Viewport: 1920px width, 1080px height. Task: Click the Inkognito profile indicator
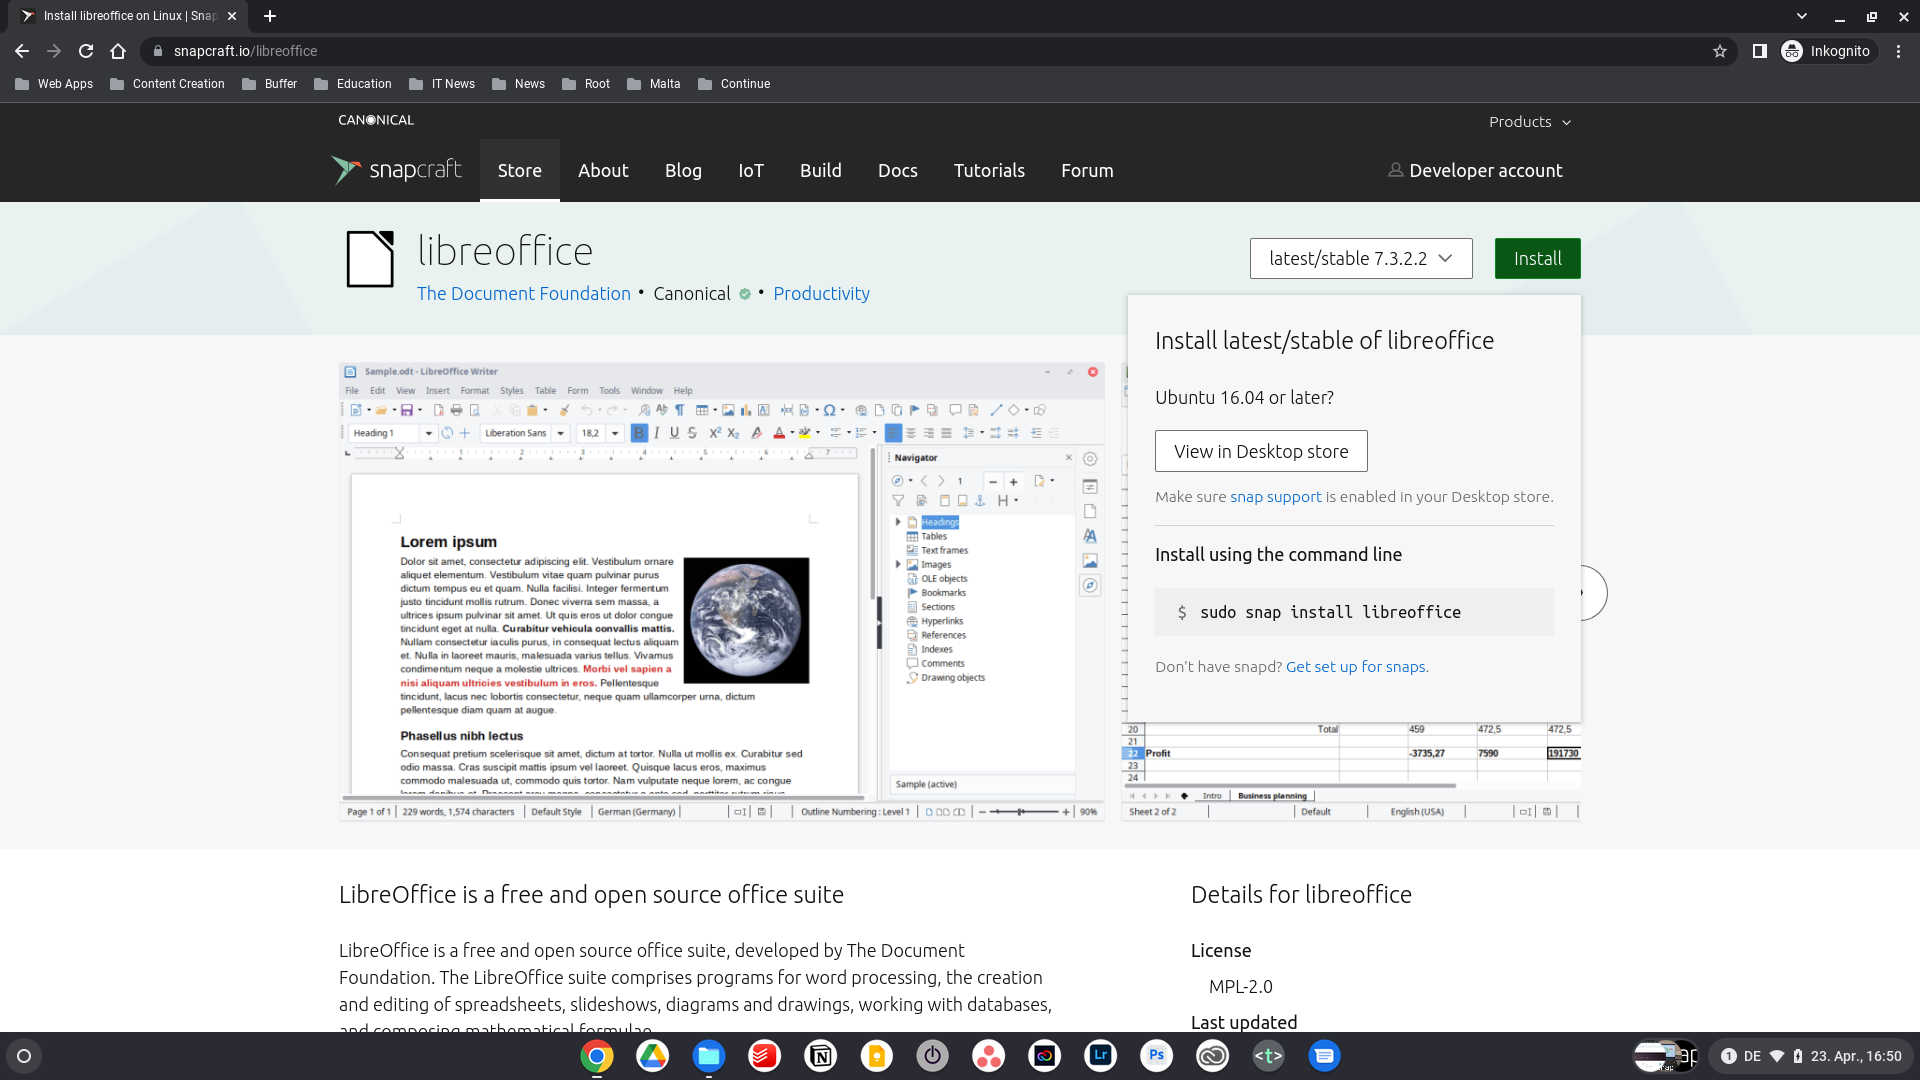click(x=1827, y=51)
